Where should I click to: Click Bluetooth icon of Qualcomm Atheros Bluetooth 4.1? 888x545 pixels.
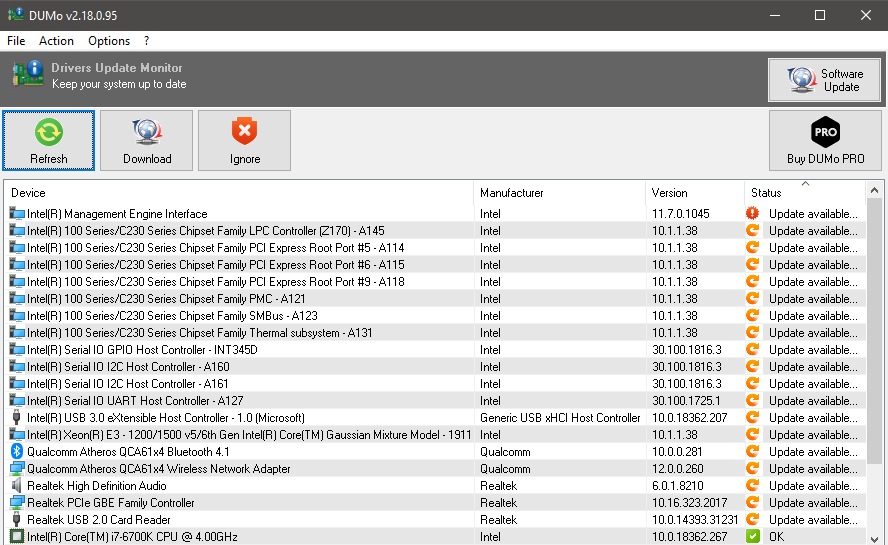pyautogui.click(x=17, y=452)
